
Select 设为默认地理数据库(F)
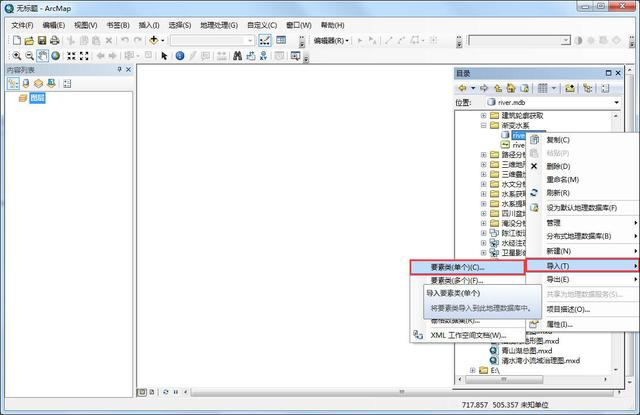[x=582, y=208]
